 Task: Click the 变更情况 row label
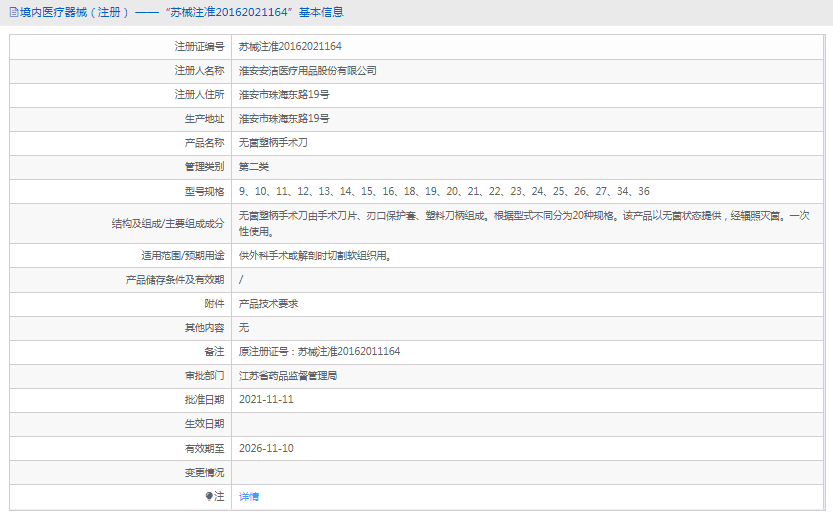pyautogui.click(x=205, y=472)
